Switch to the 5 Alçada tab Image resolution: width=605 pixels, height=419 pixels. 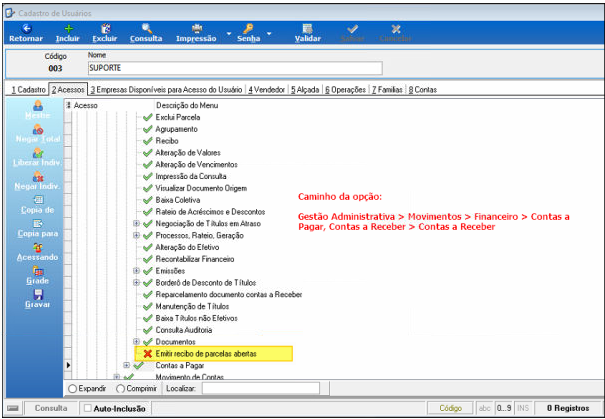click(305, 90)
